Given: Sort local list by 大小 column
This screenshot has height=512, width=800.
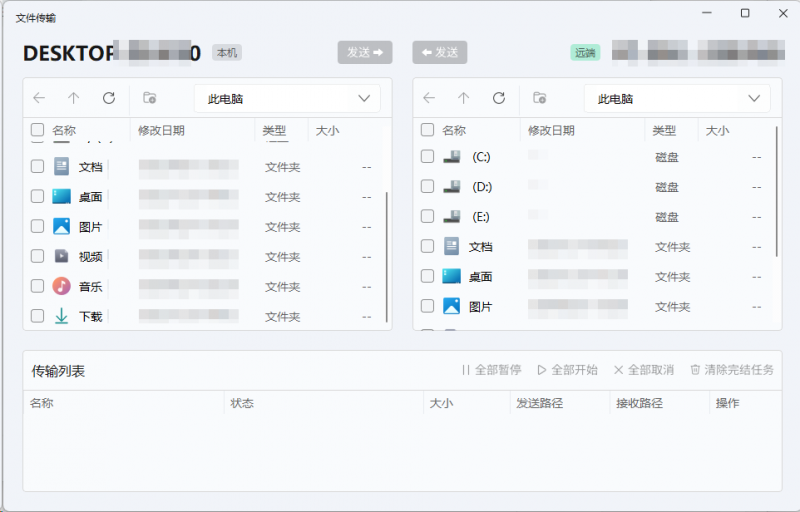Looking at the screenshot, I should [328, 131].
